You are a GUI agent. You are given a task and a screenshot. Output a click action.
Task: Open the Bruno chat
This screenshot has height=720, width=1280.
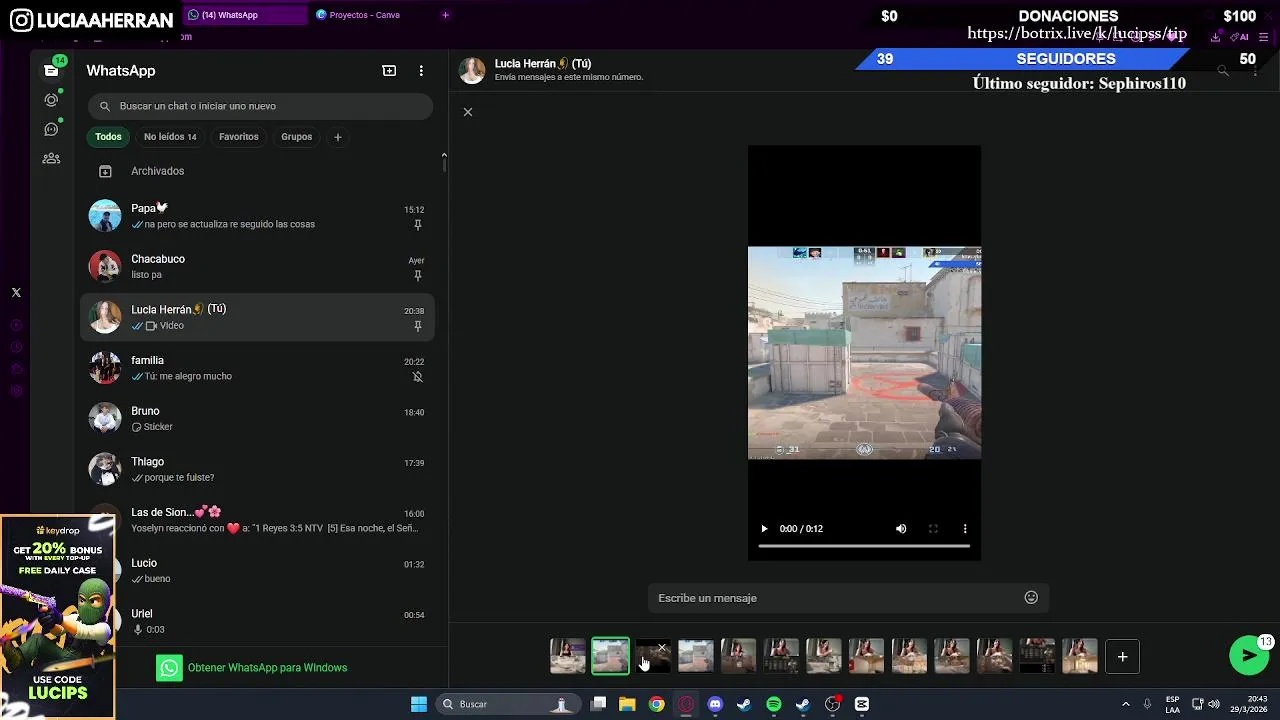(258, 418)
